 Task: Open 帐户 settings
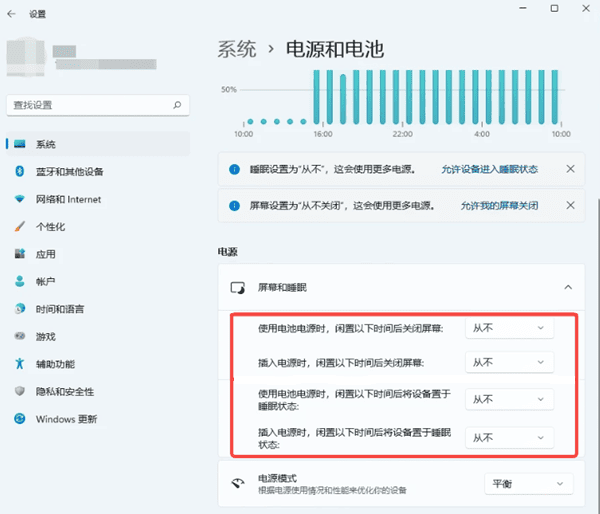[x=98, y=281]
